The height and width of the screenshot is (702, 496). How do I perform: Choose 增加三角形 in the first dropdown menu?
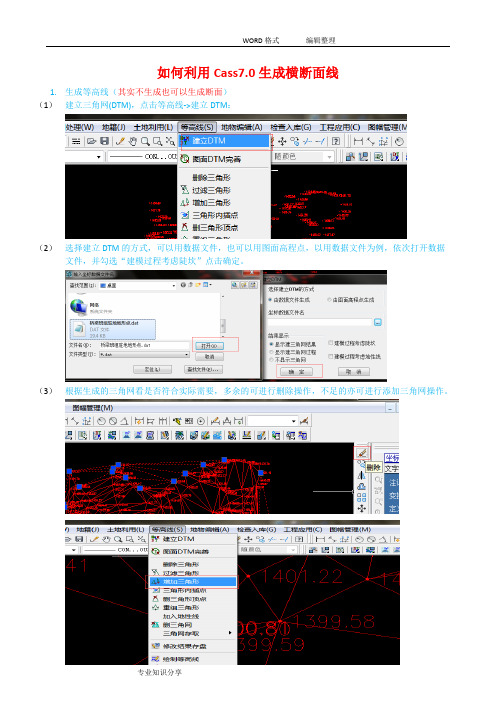click(x=225, y=203)
